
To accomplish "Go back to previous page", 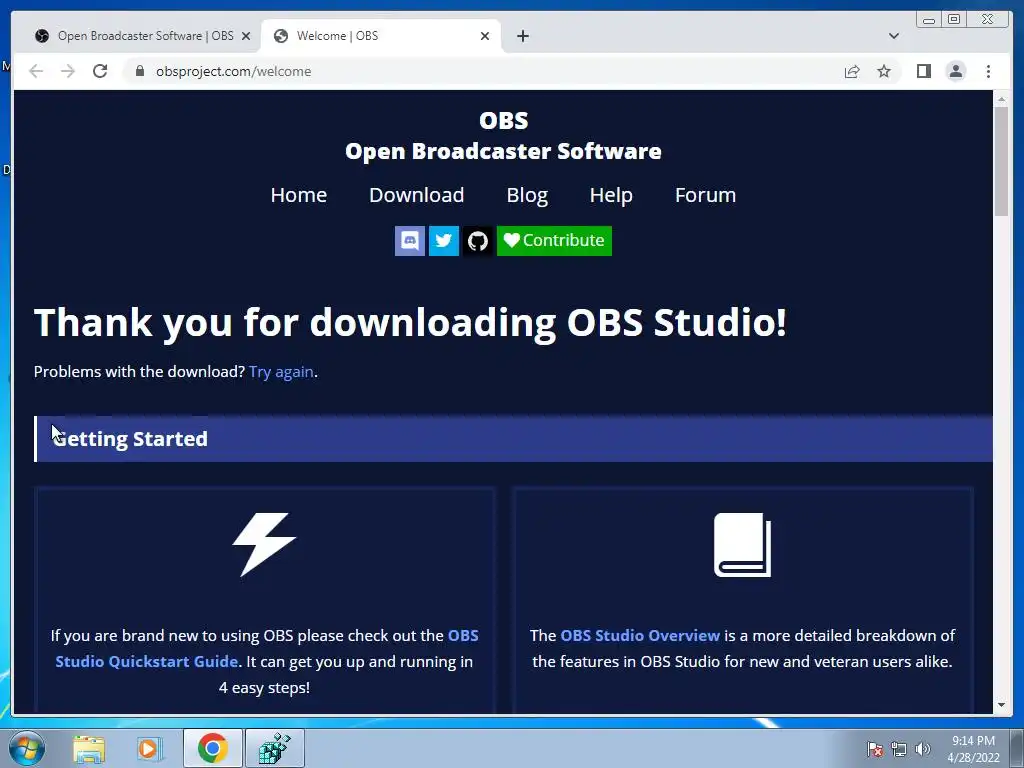I will coord(36,71).
